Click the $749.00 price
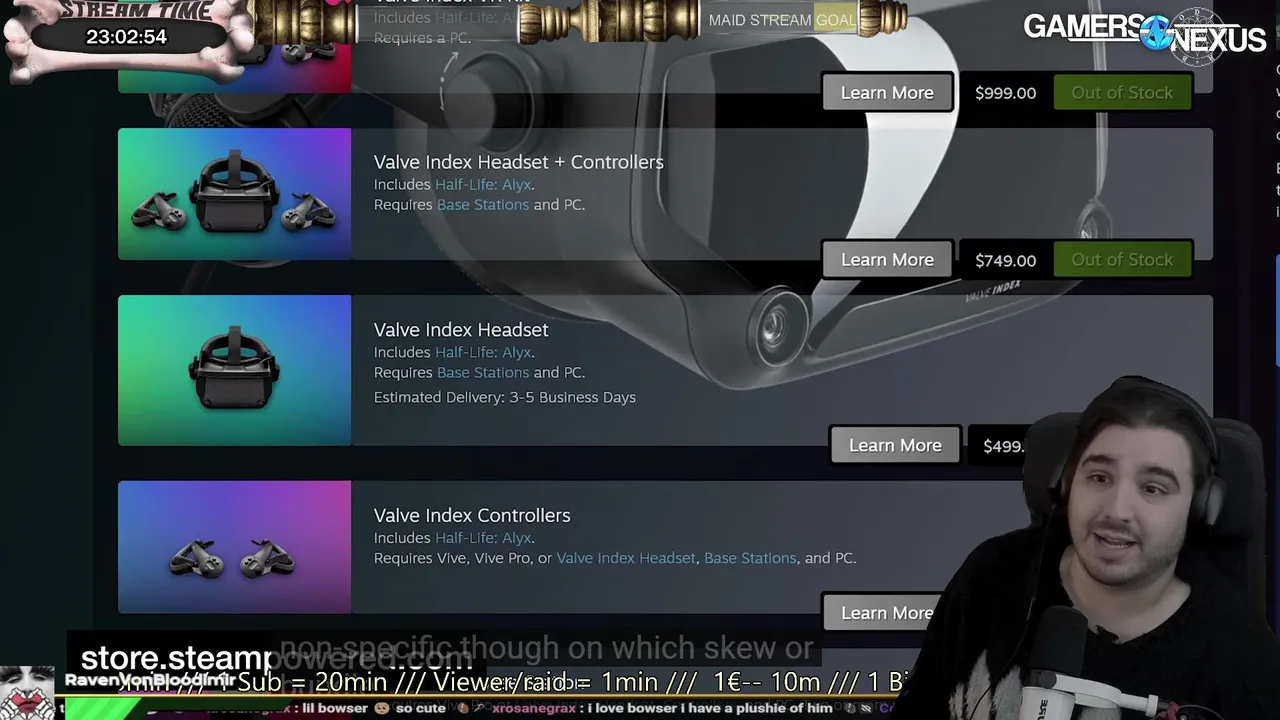 pyautogui.click(x=1006, y=260)
